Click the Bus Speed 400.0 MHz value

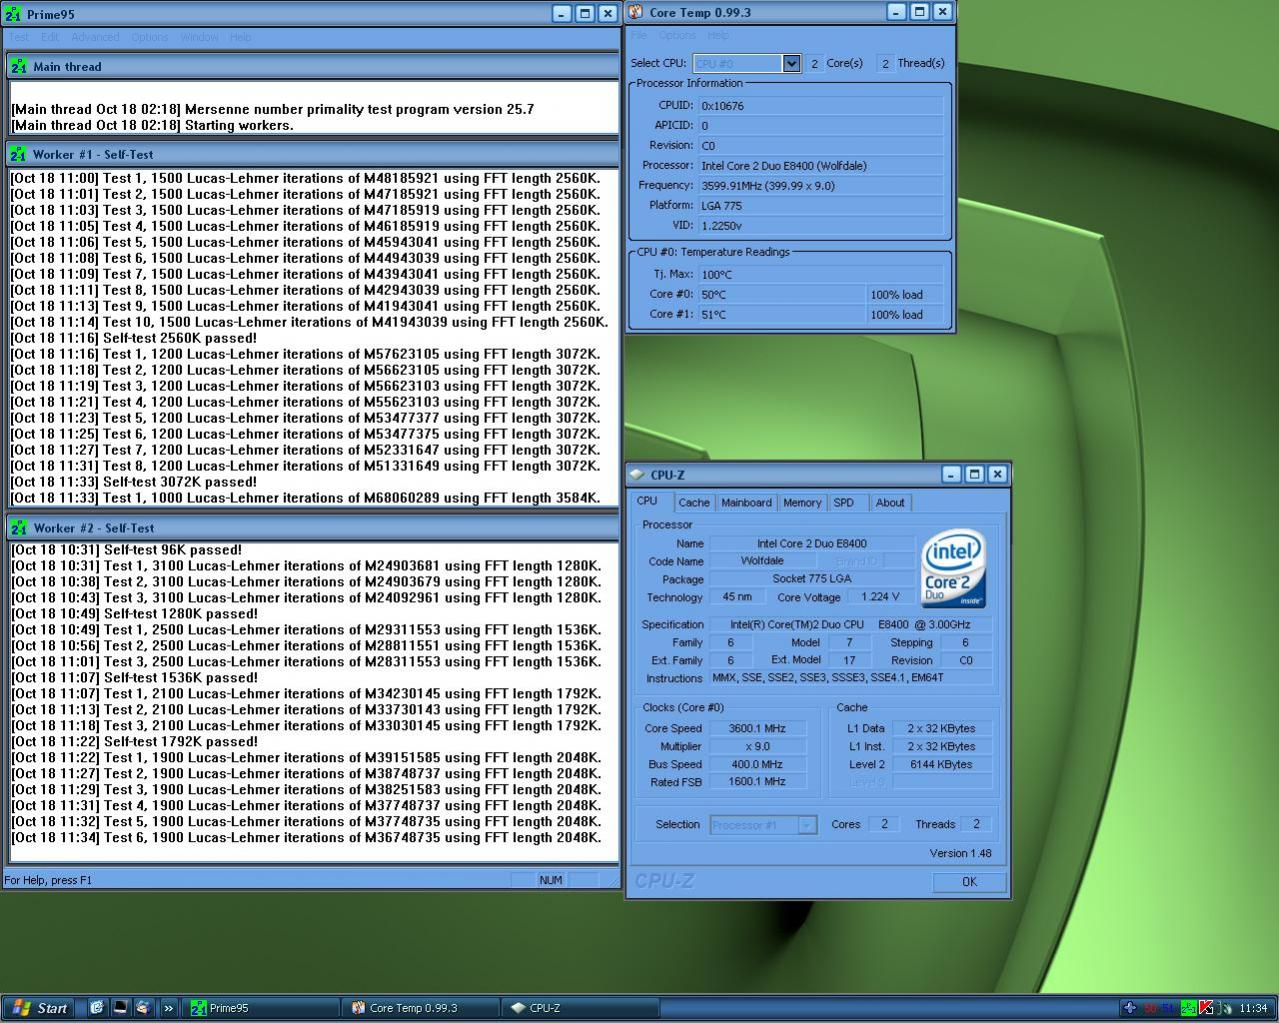tap(757, 765)
